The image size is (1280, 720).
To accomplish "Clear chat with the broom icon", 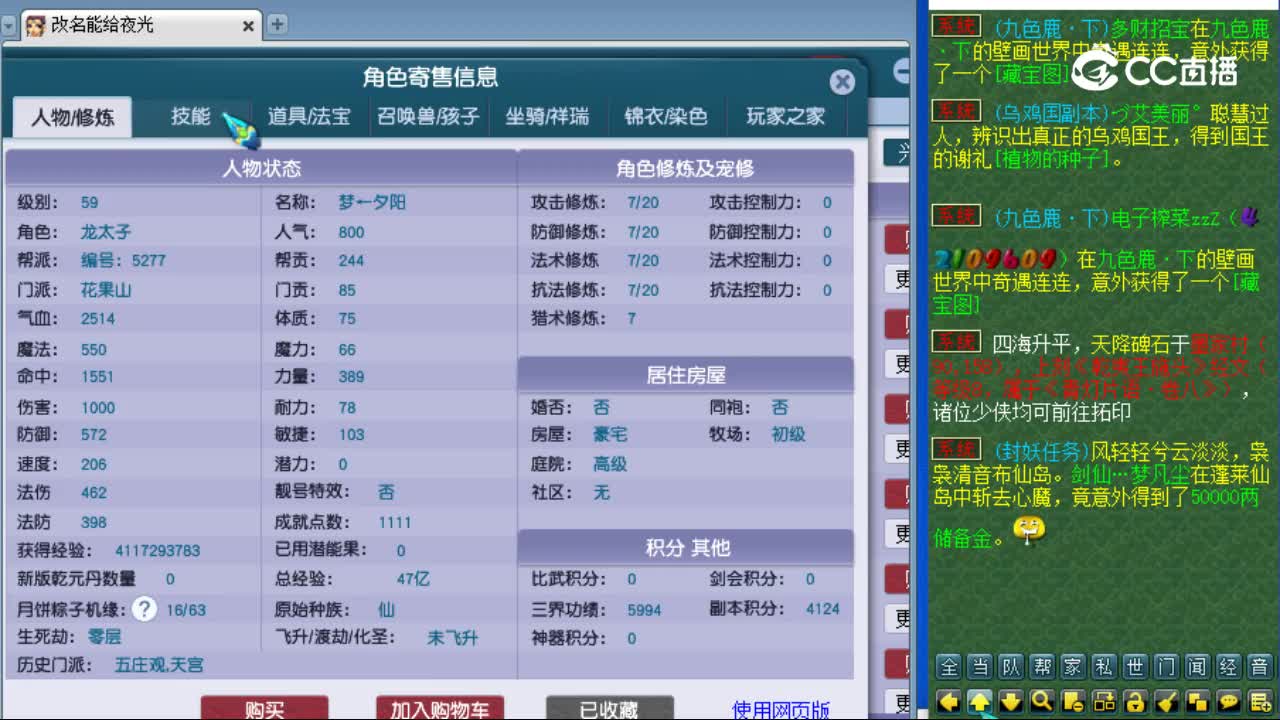I will (1166, 701).
